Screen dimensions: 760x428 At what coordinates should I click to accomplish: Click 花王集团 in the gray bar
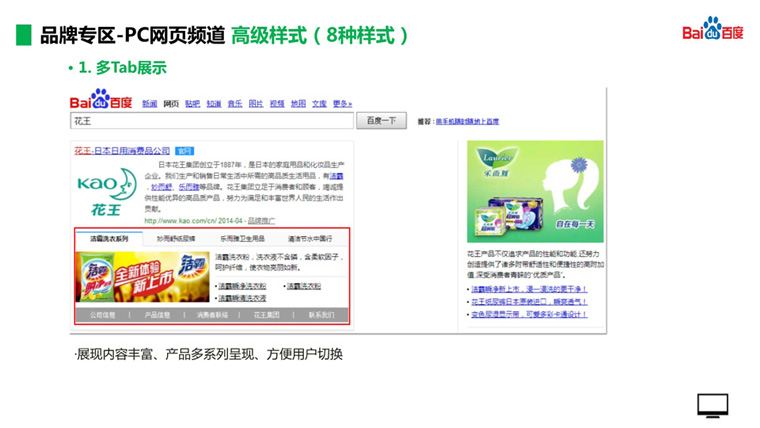pos(267,315)
